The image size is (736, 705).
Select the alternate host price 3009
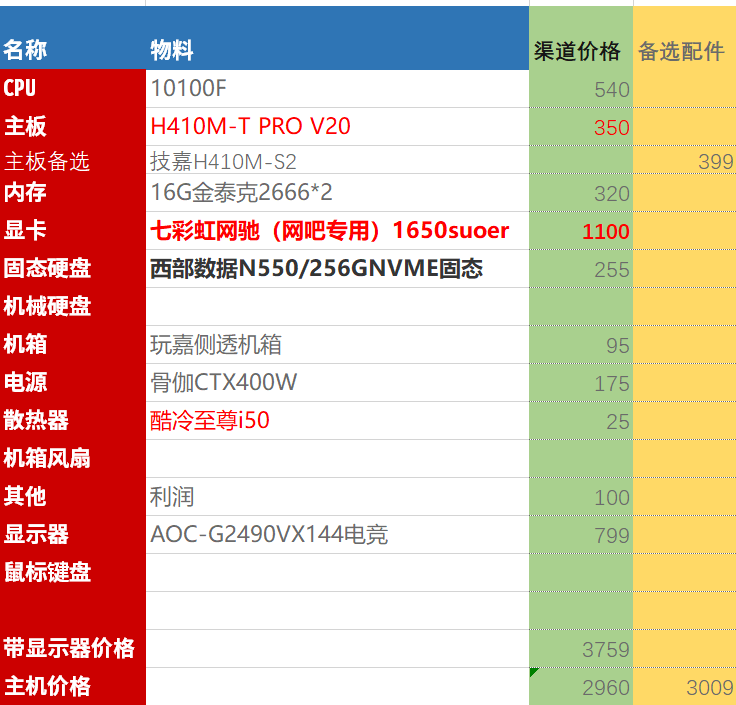(x=684, y=687)
